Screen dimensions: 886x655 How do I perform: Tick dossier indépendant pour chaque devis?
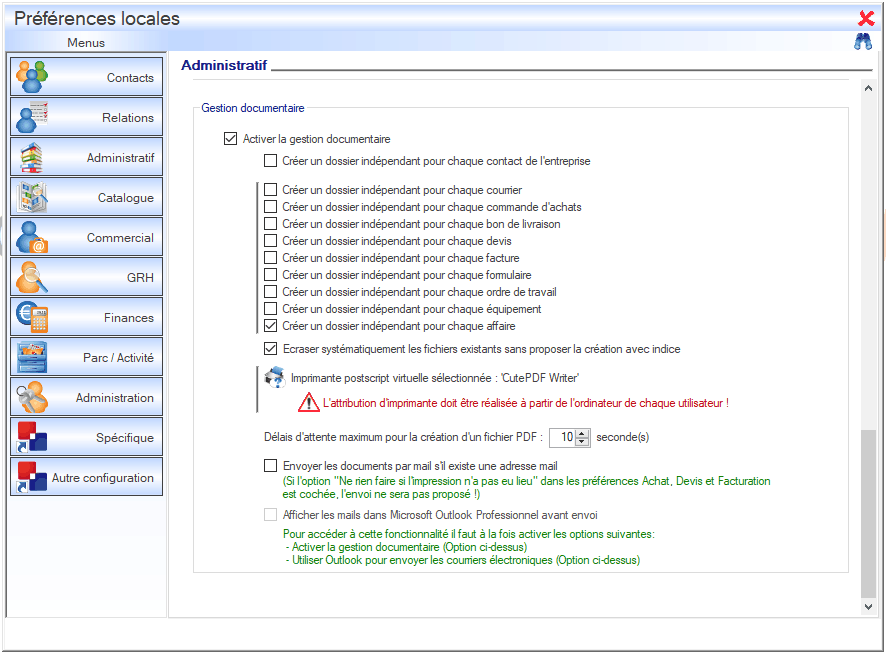(270, 241)
